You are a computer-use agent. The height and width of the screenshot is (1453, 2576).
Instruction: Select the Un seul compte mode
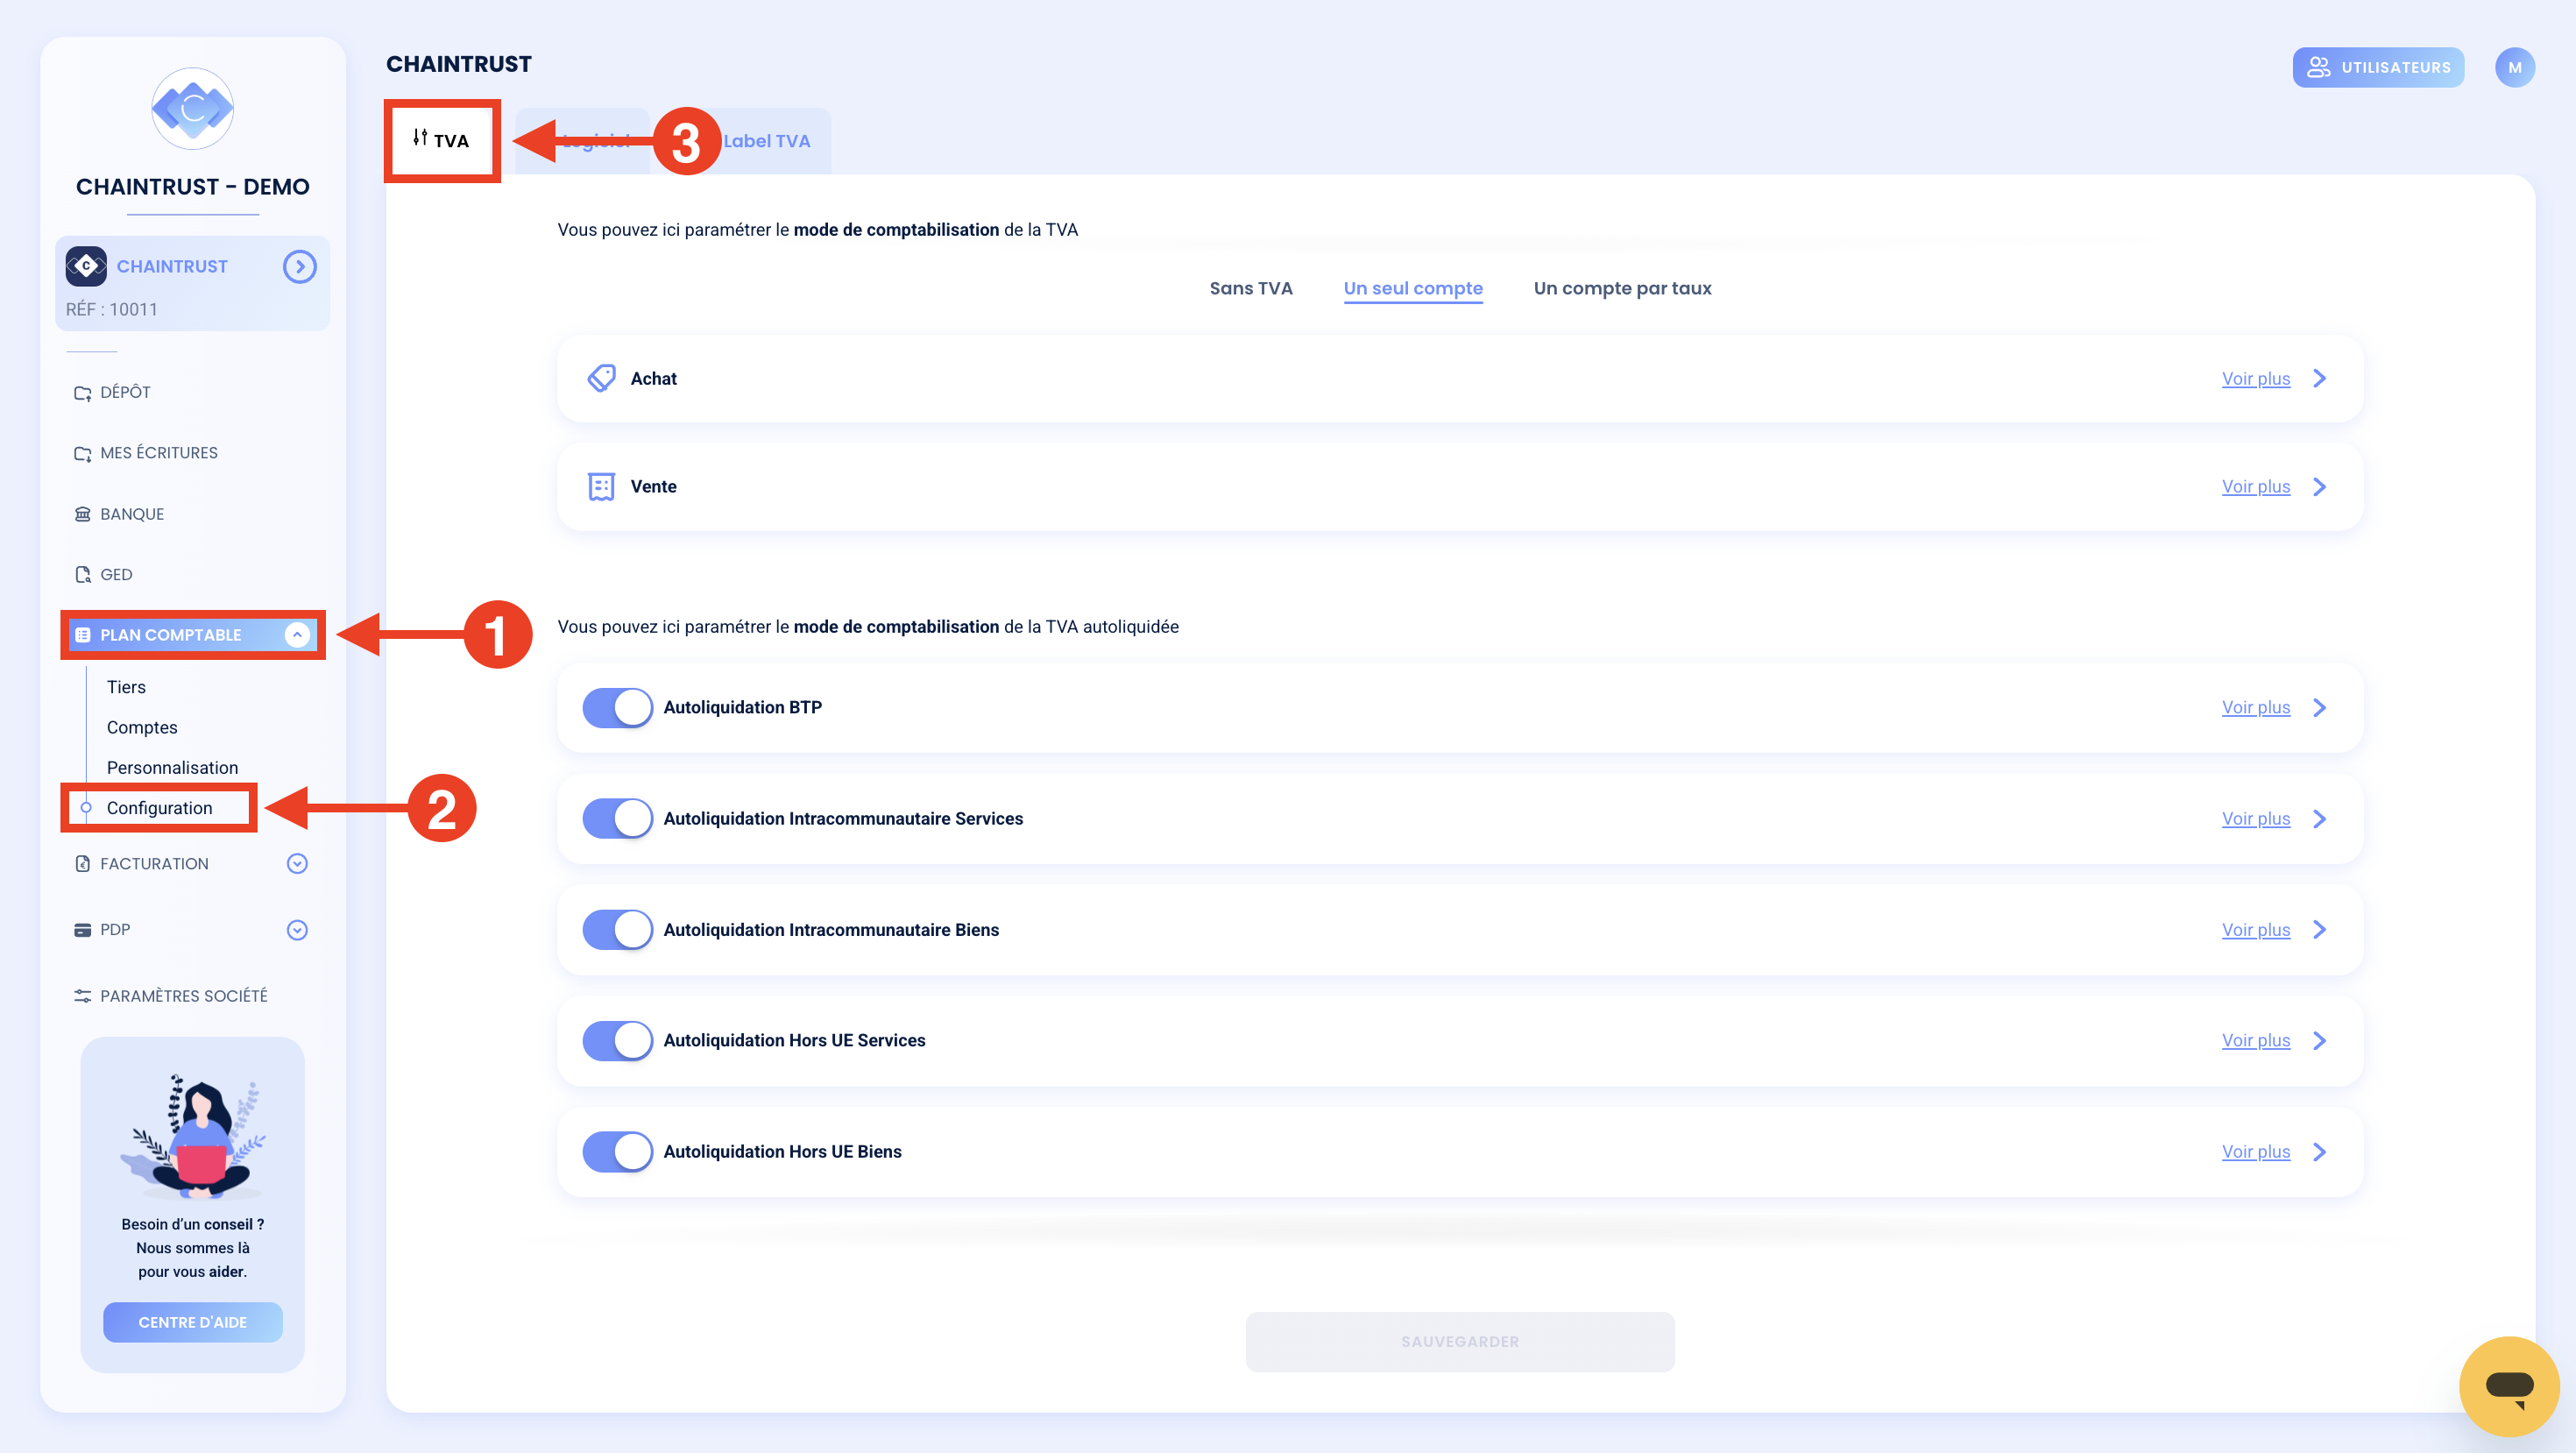click(x=1413, y=288)
